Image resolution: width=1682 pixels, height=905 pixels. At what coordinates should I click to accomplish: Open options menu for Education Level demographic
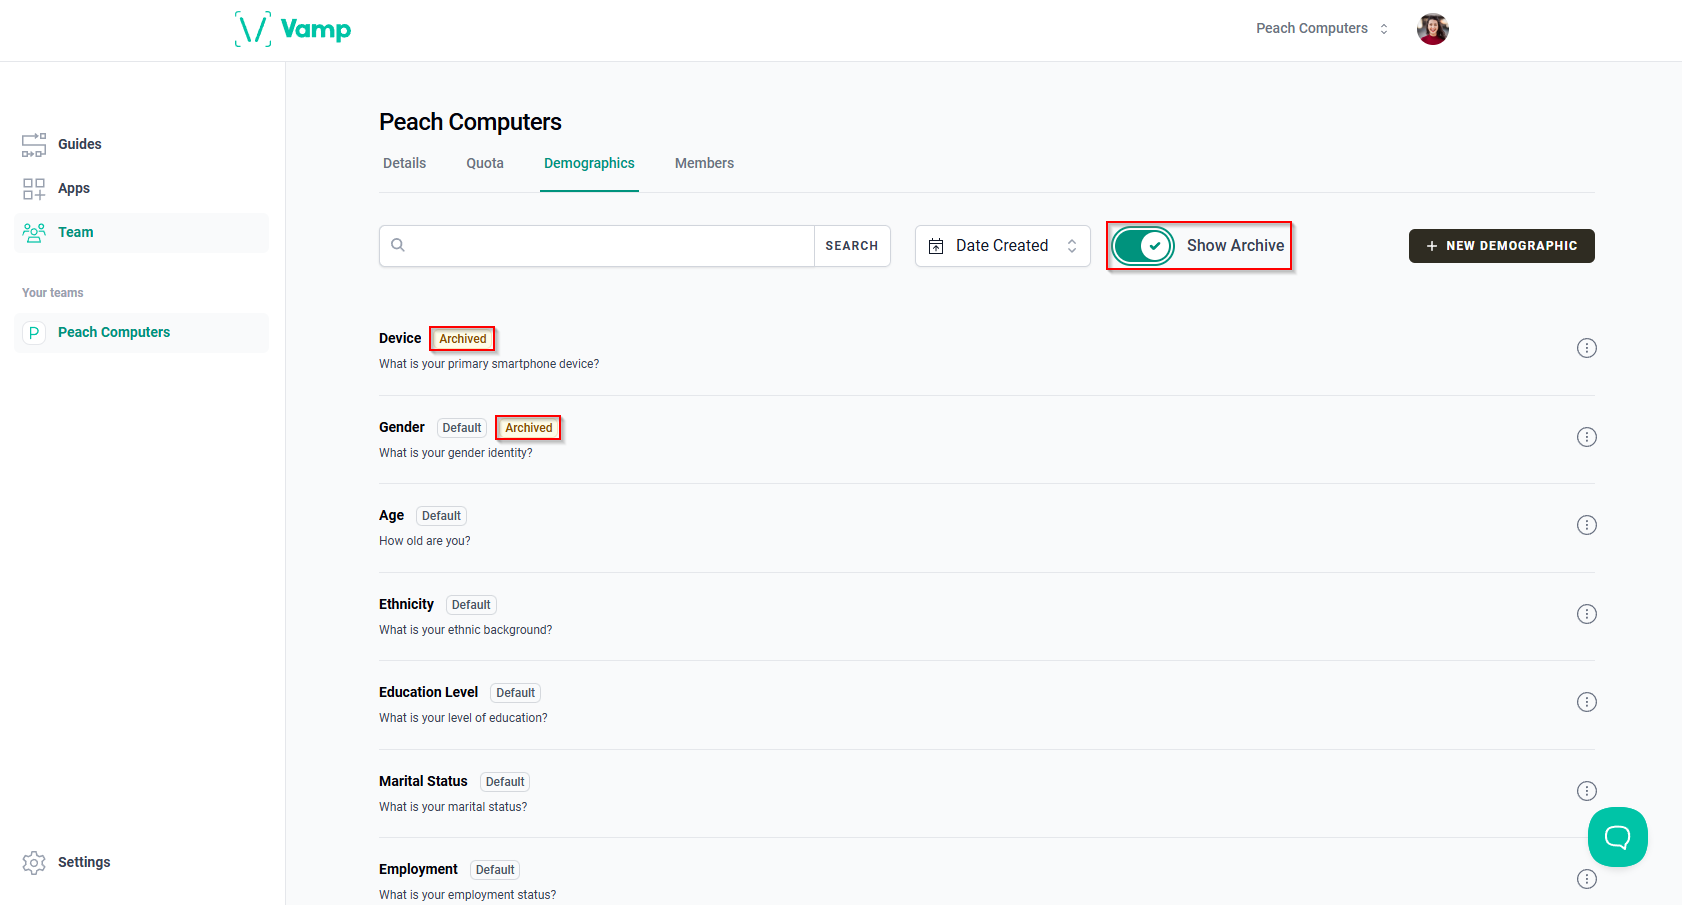[x=1587, y=702]
